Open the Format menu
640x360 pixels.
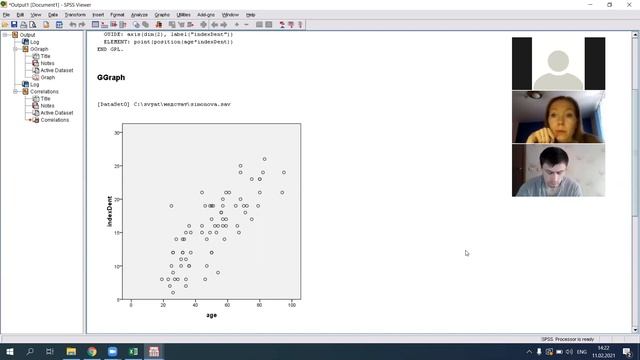click(117, 15)
